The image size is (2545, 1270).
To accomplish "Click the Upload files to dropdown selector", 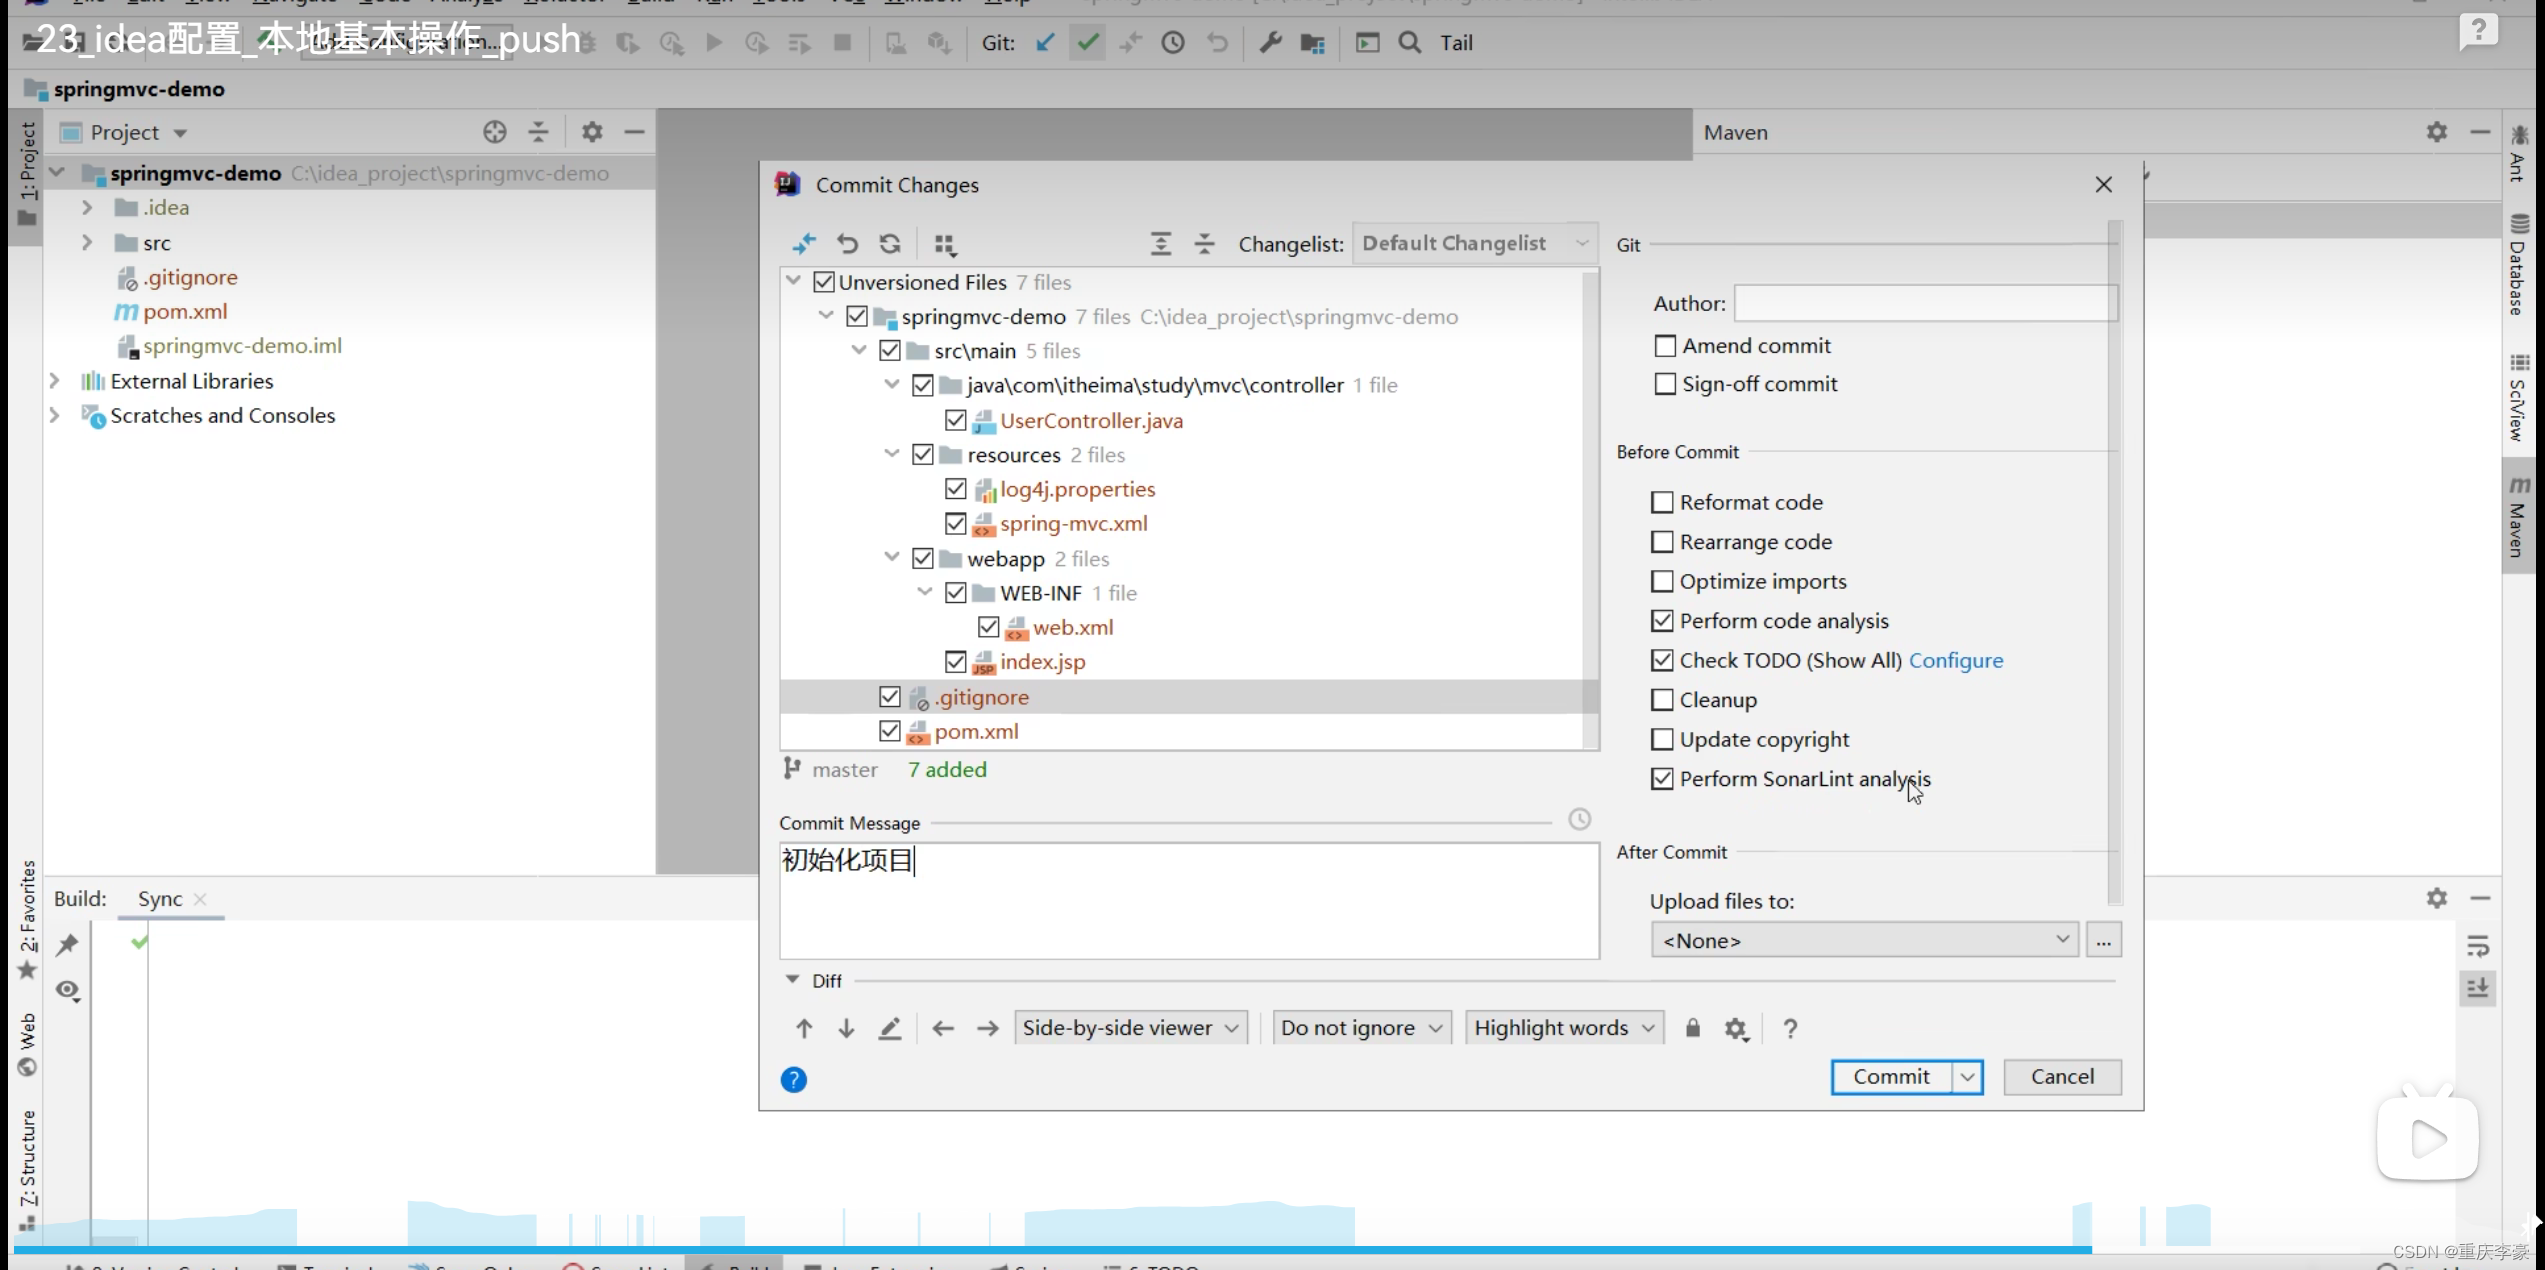I will tap(1863, 939).
